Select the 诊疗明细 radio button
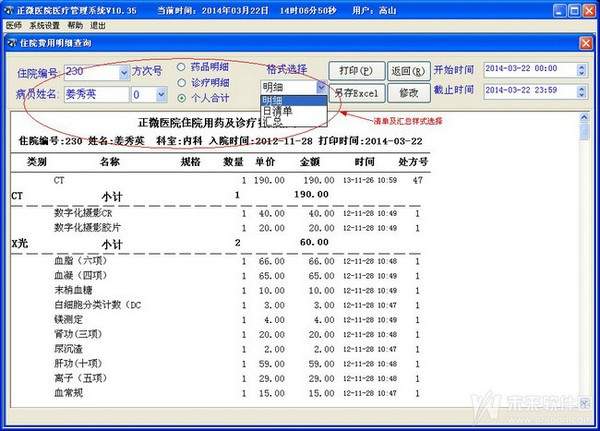 tap(181, 82)
